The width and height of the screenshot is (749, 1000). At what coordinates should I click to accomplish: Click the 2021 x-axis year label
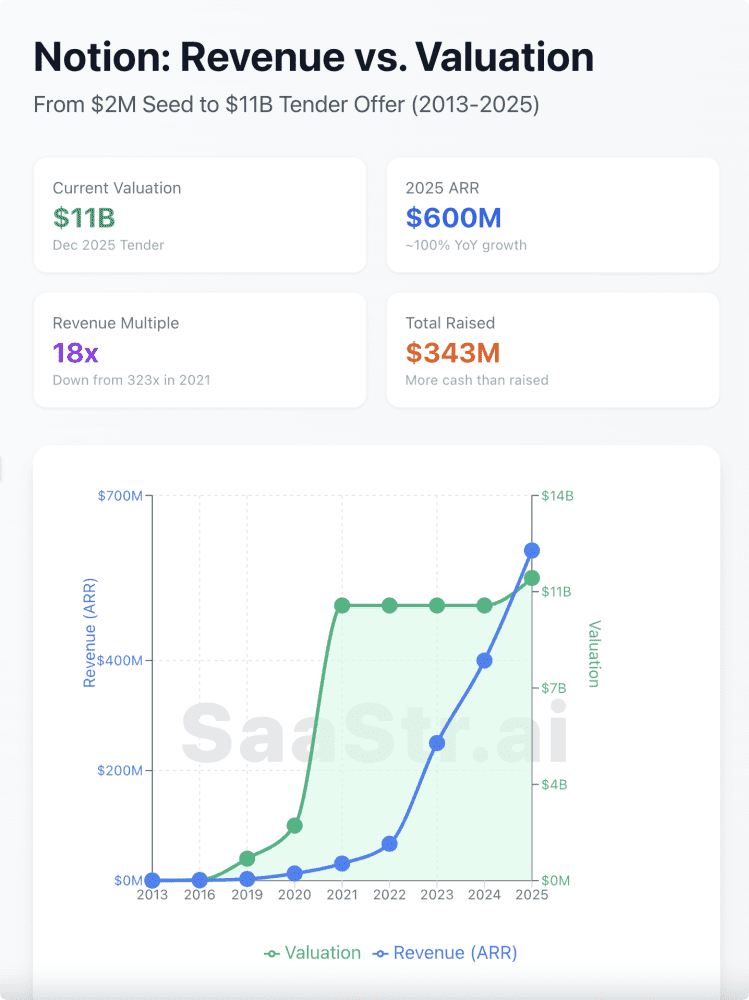click(342, 895)
